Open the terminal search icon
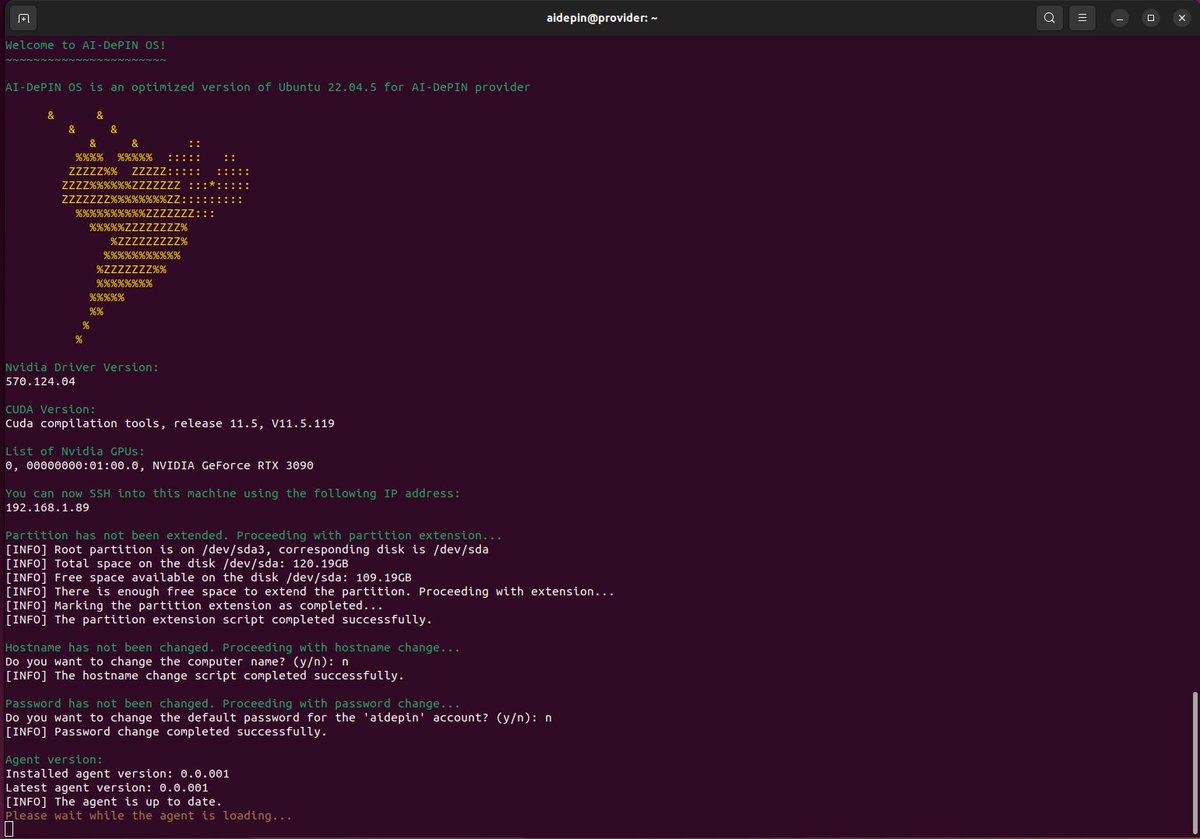This screenshot has height=839, width=1200. tap(1048, 17)
